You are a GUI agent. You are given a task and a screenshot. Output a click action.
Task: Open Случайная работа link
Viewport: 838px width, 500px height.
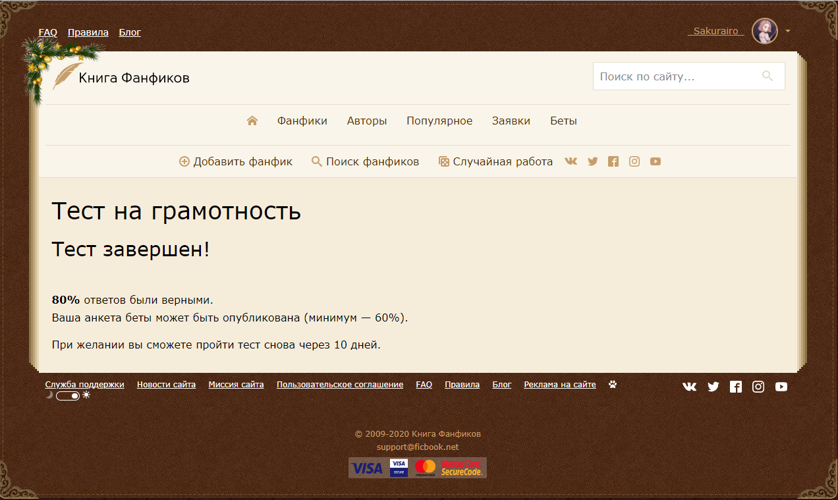pyautogui.click(x=495, y=161)
